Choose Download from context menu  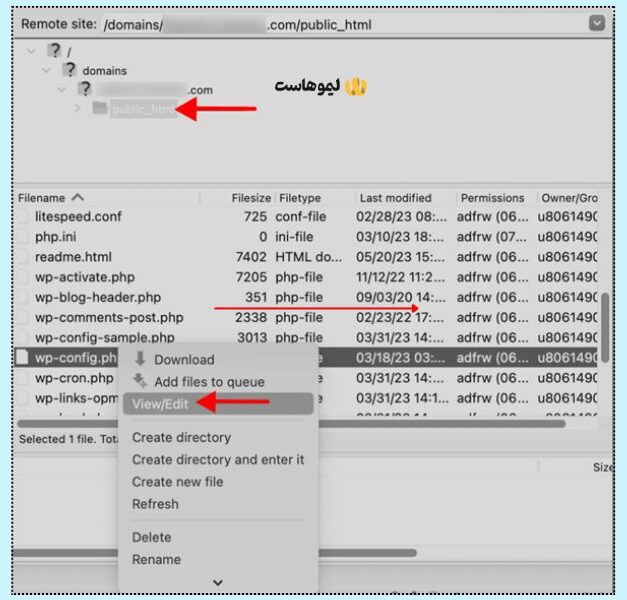coord(218,359)
